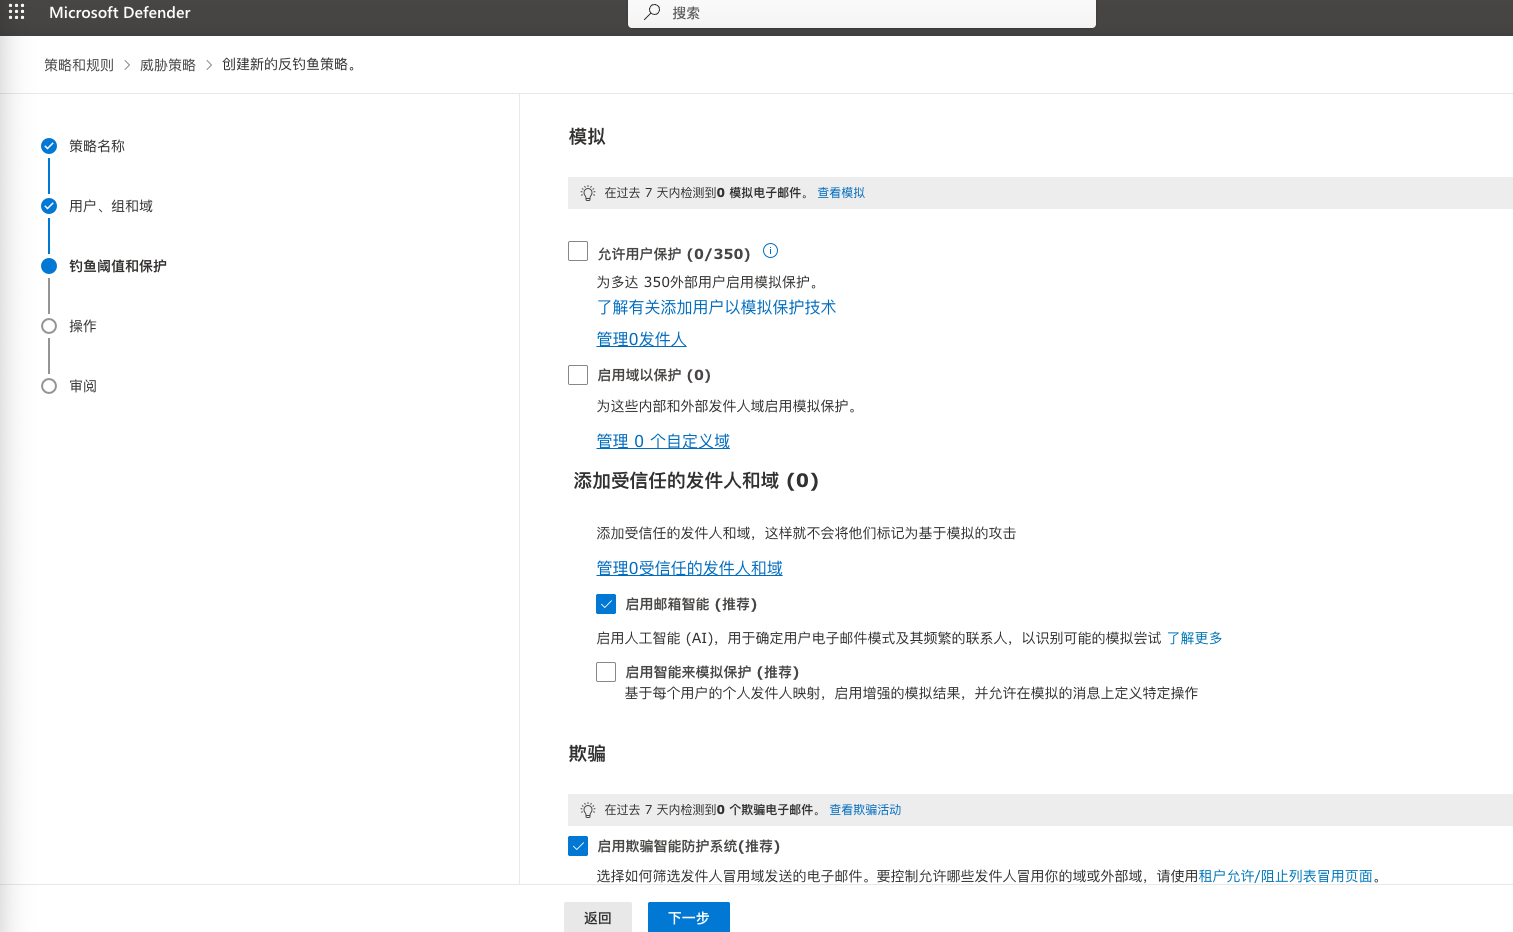Open 威胁策略 breadcrumb
This screenshot has width=1513, height=932.
point(168,65)
